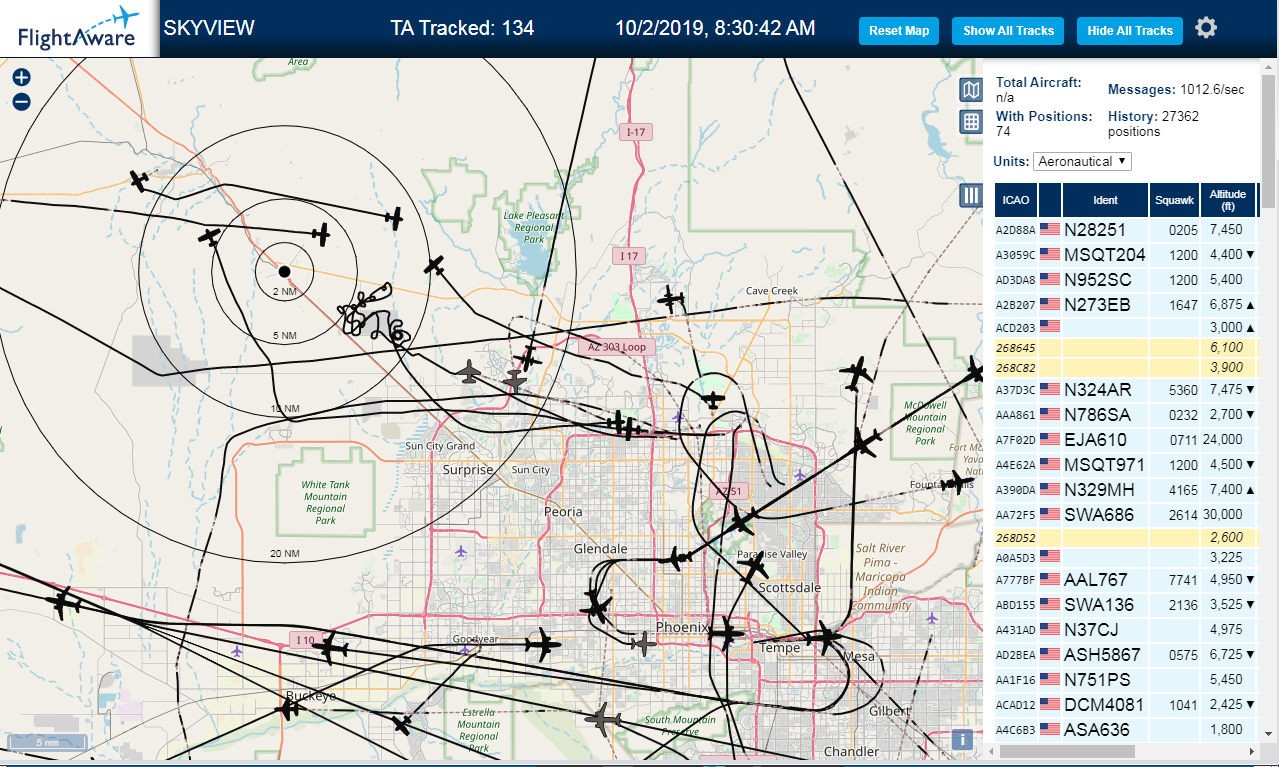
Task: Select the N28251 aircraft row
Action: tap(1125, 229)
